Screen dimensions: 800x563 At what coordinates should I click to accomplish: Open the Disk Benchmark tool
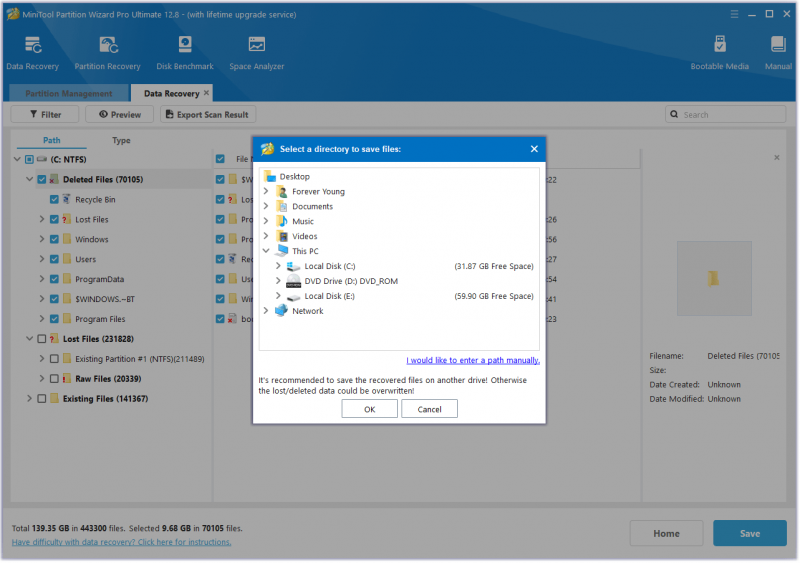pyautogui.click(x=185, y=45)
